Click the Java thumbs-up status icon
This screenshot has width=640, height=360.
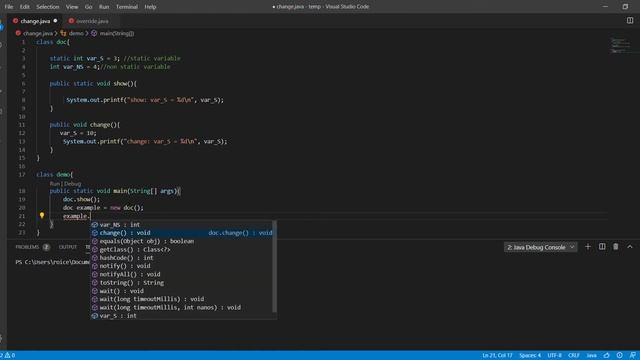pyautogui.click(x=607, y=356)
